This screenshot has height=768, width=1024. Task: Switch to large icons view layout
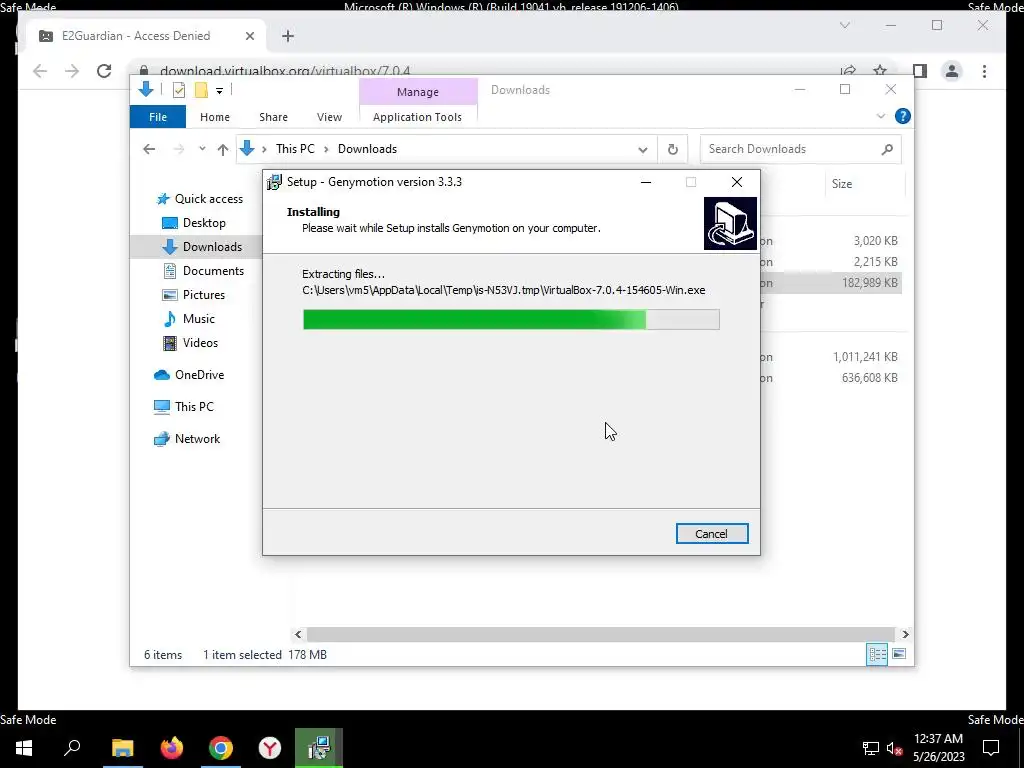tap(899, 654)
